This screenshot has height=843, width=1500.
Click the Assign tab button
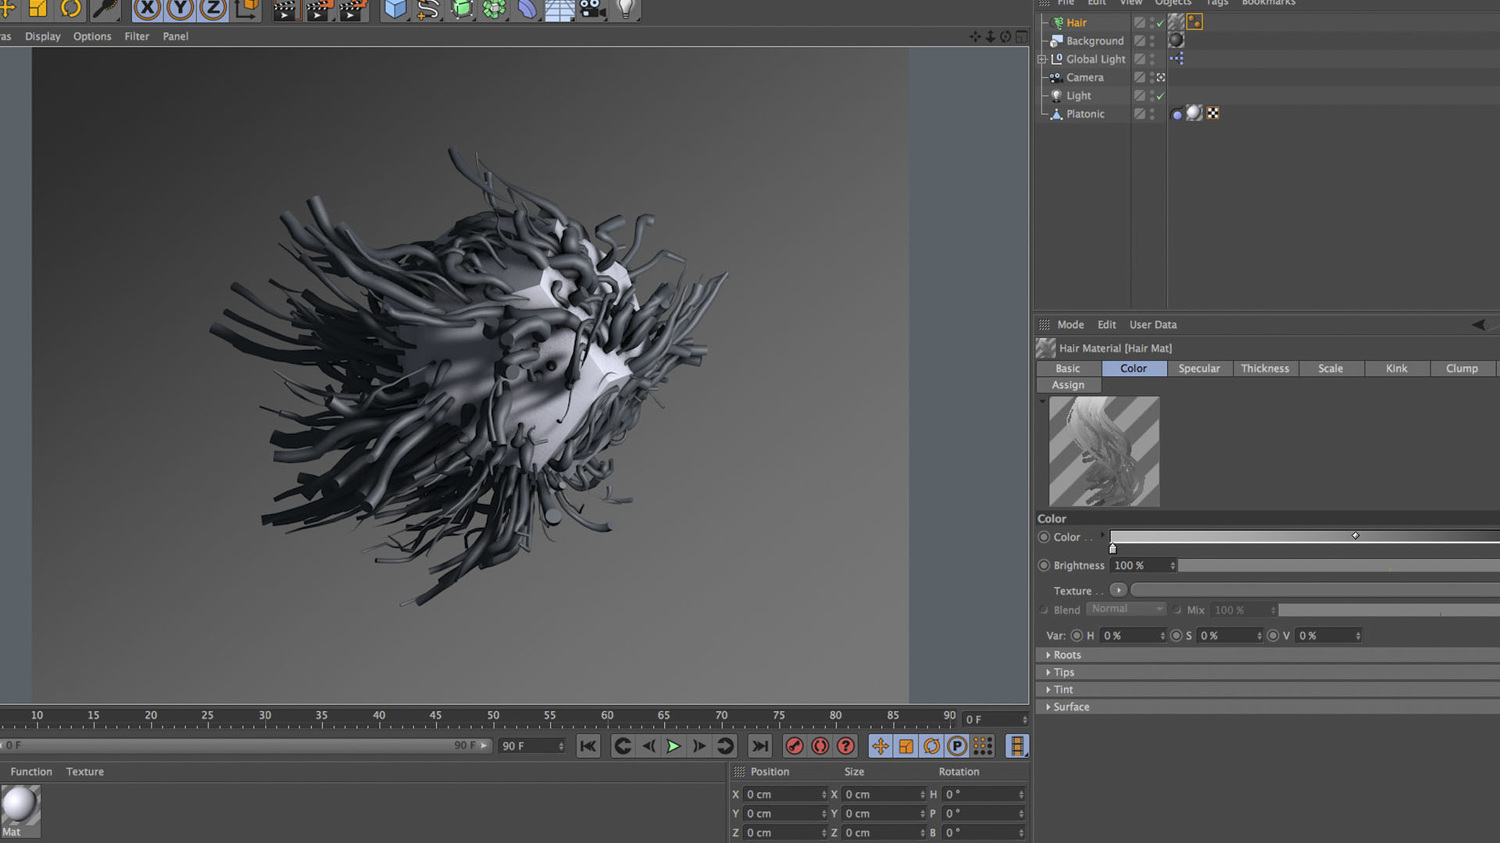(x=1068, y=385)
